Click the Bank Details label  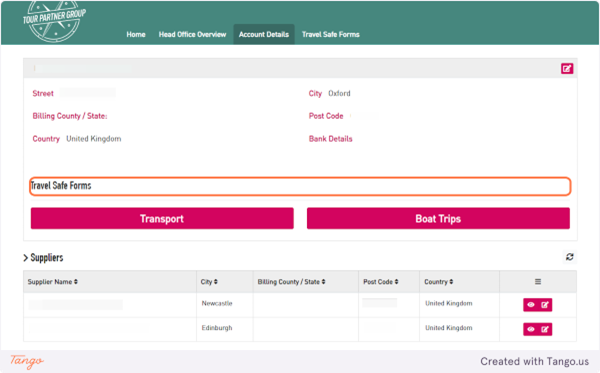331,139
